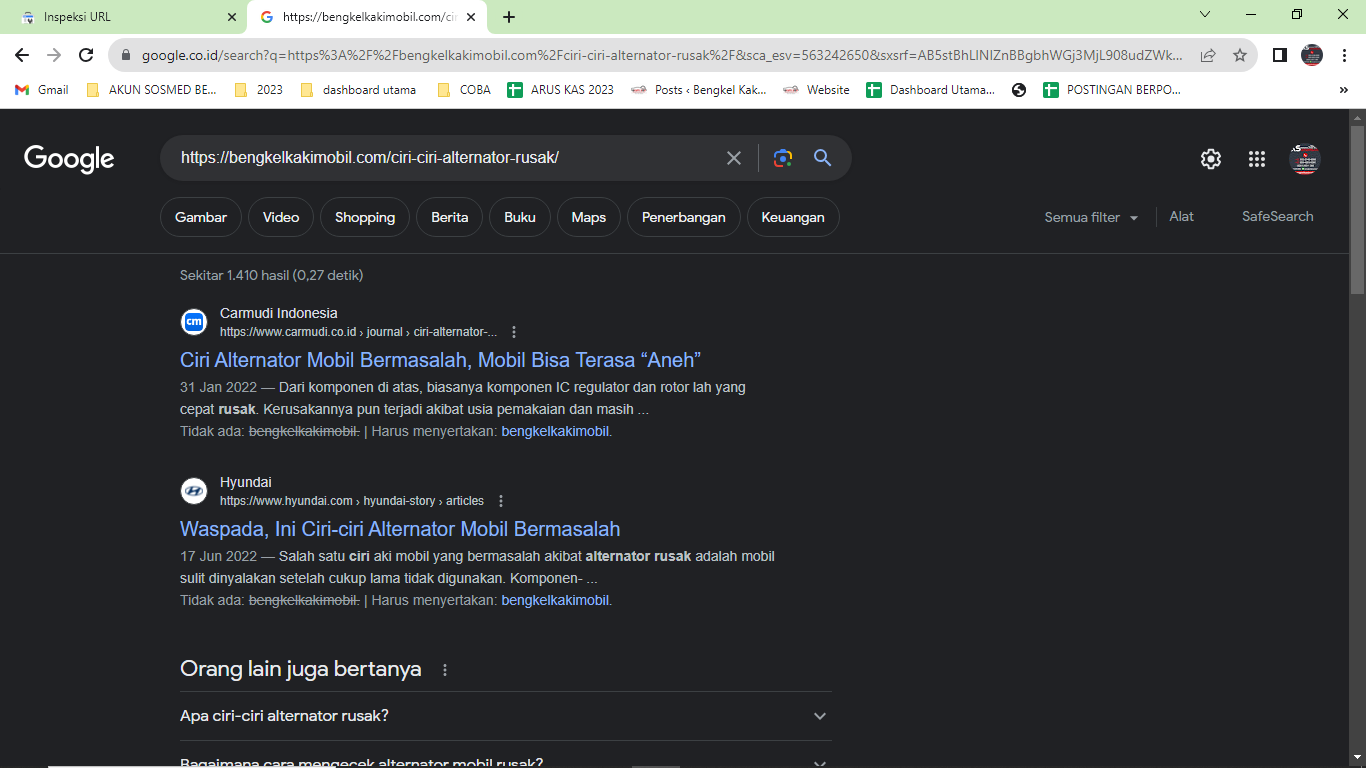This screenshot has width=1366, height=768.
Task: Open a new browser tab
Action: tap(509, 17)
